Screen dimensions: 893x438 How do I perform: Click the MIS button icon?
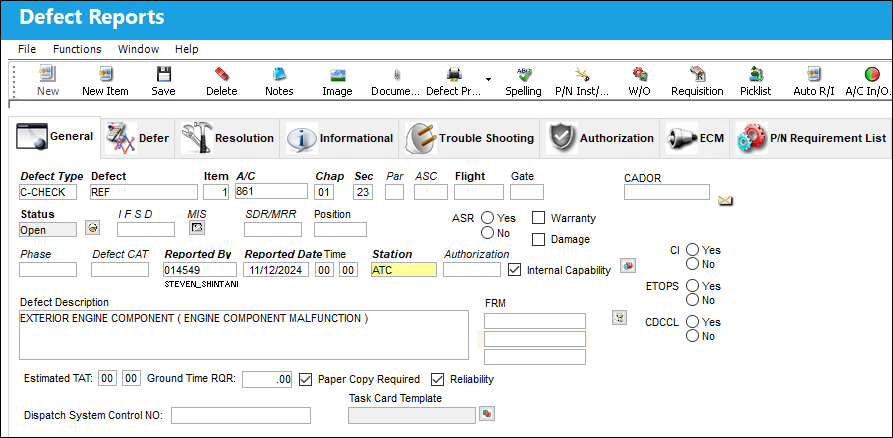click(x=197, y=228)
